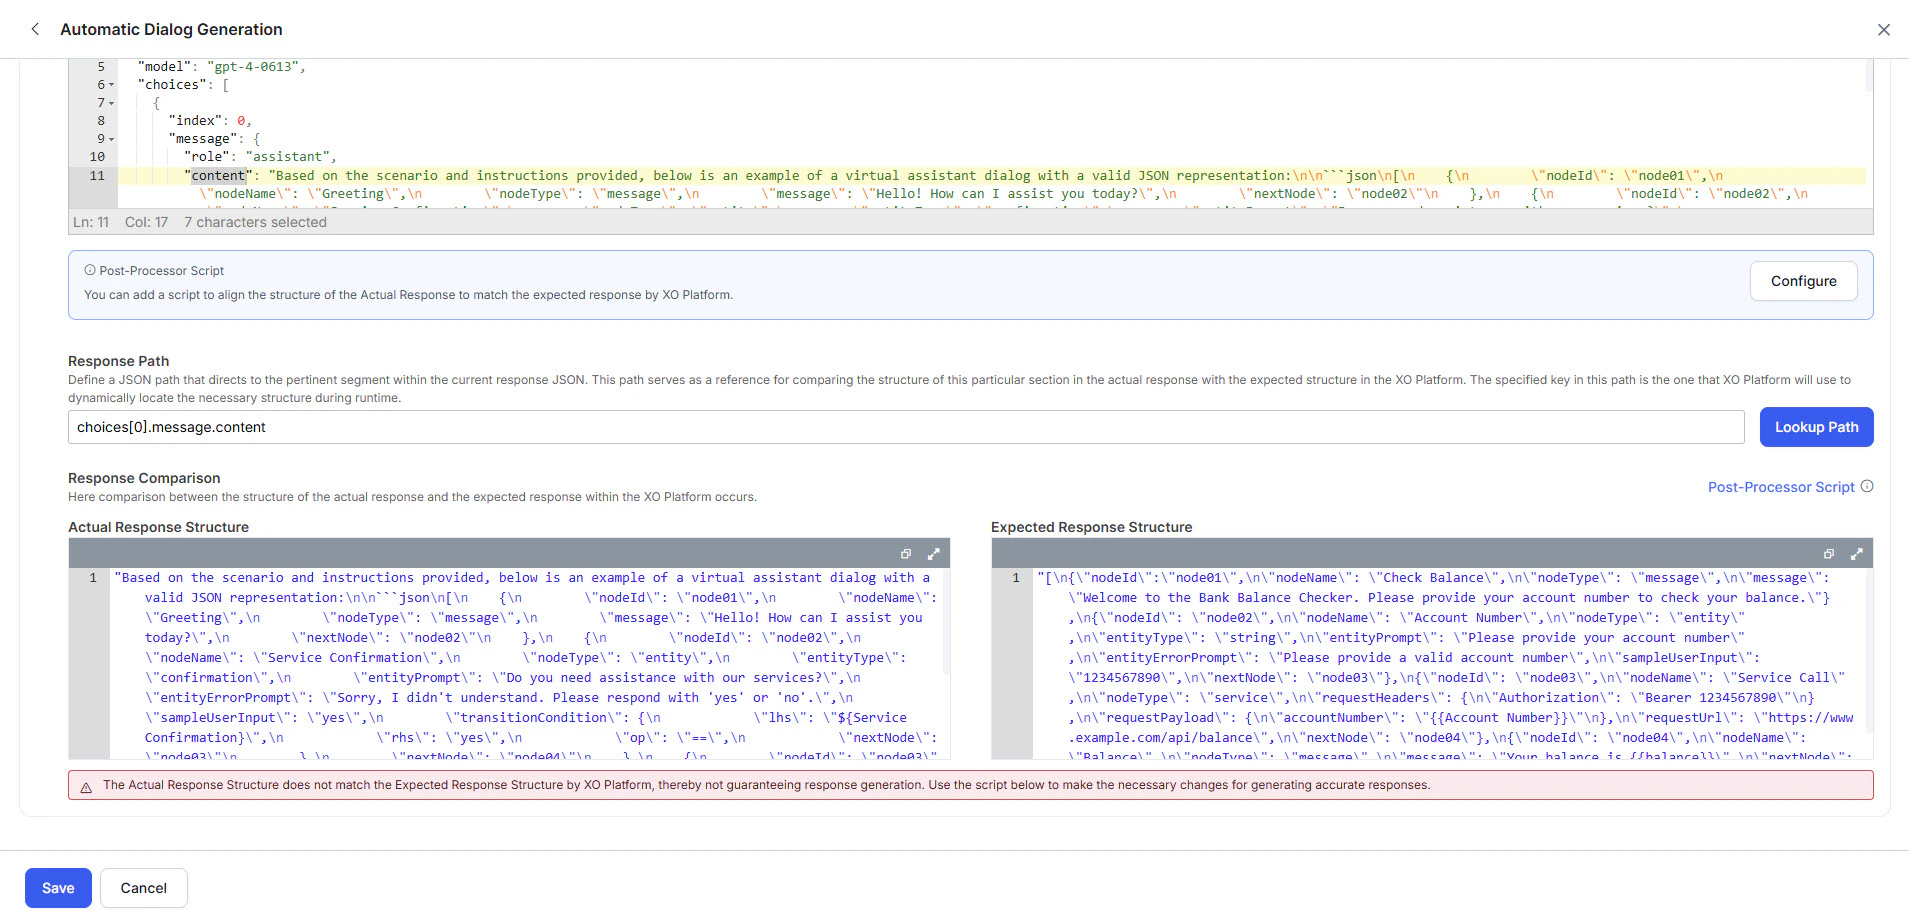Click the Actual Response Structure label

point(158,527)
